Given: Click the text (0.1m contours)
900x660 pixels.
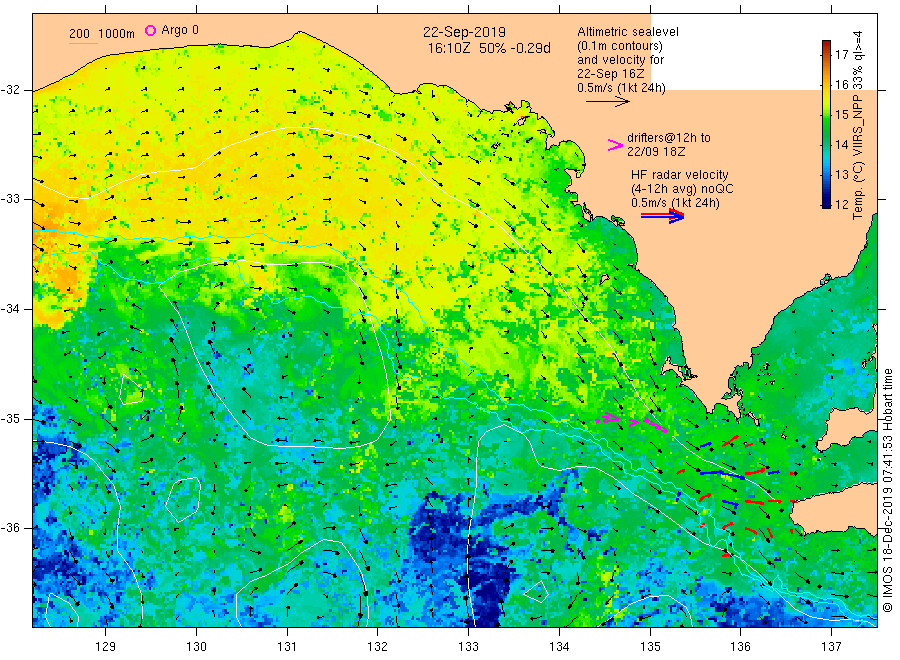Looking at the screenshot, I should (x=620, y=46).
